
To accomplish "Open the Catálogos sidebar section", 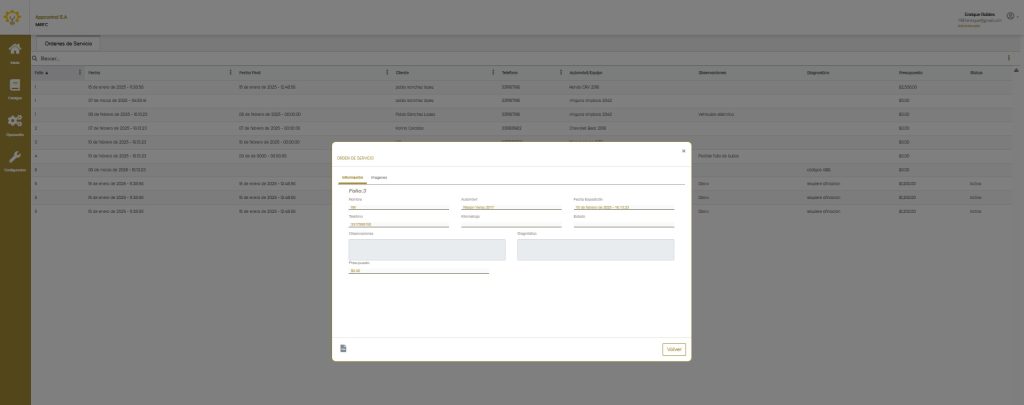I will pyautogui.click(x=15, y=88).
